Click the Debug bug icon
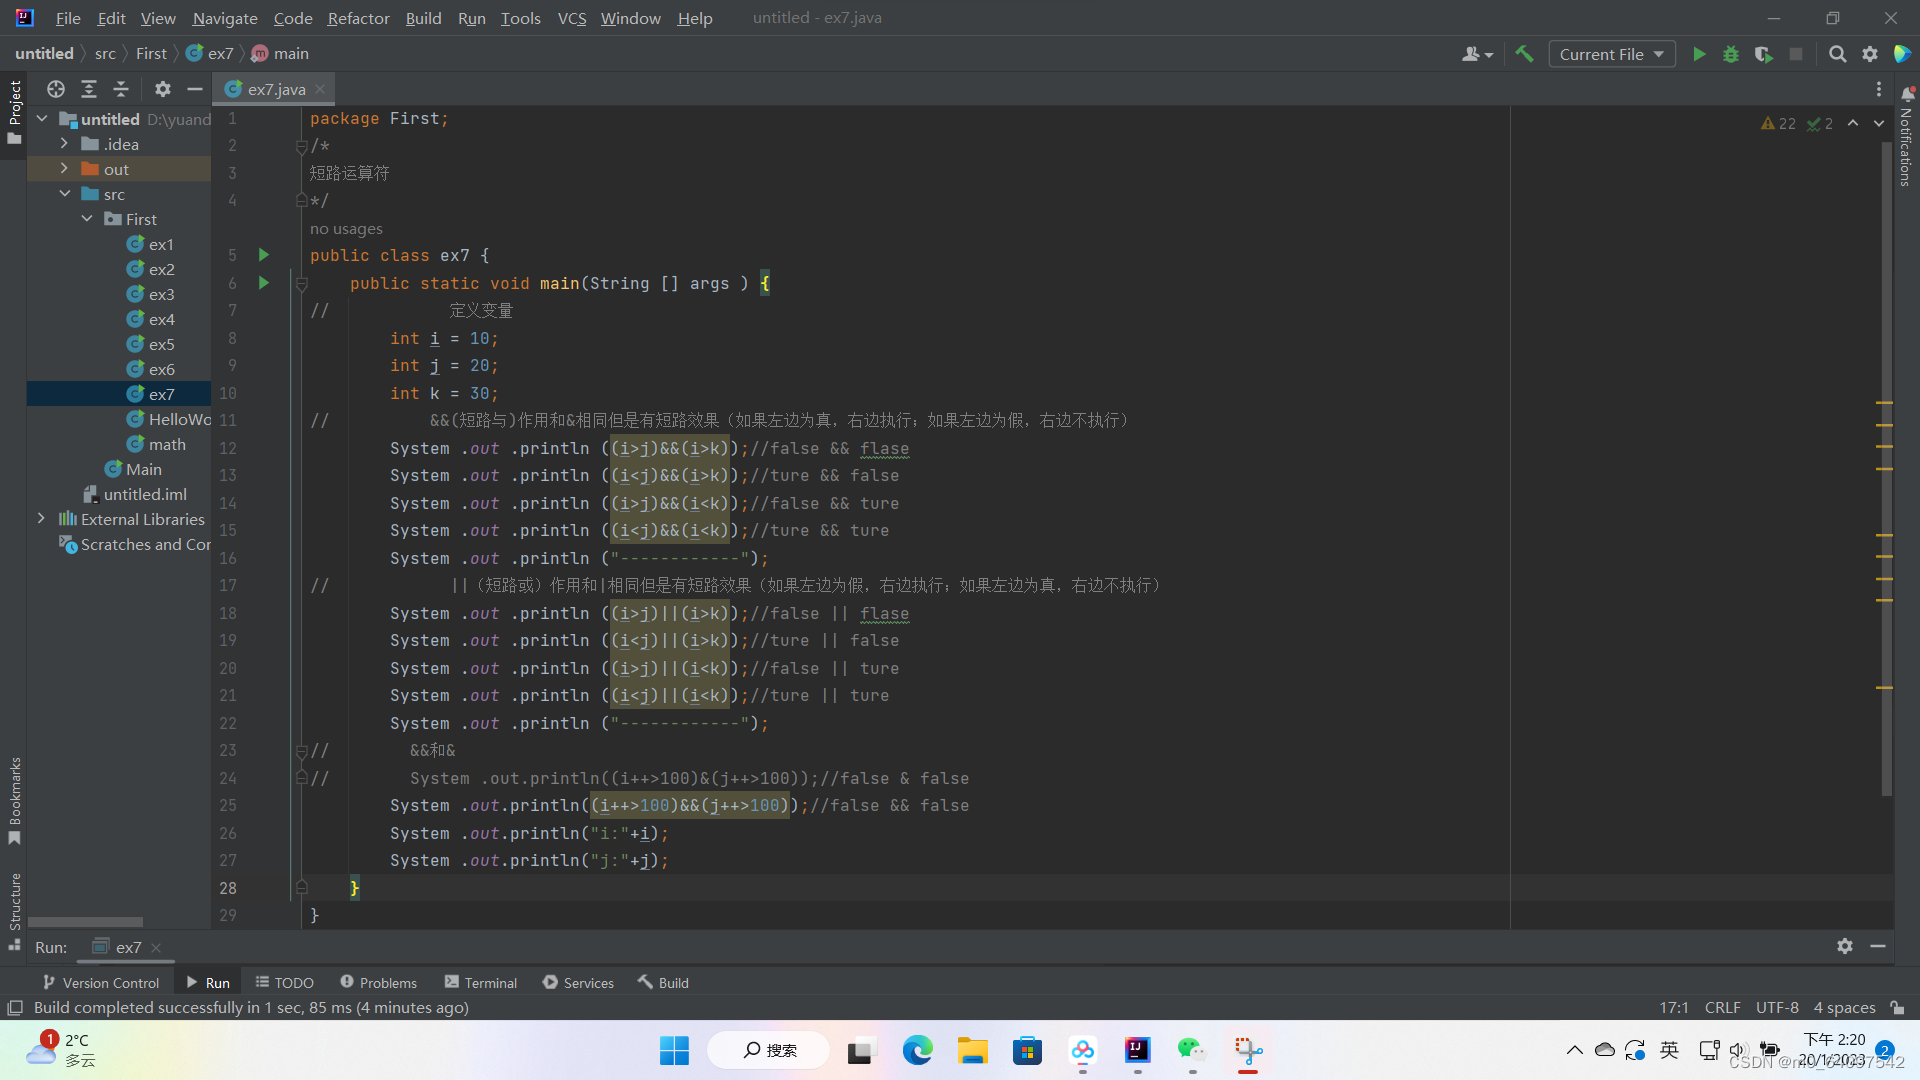Image resolution: width=1920 pixels, height=1080 pixels. point(1731,54)
